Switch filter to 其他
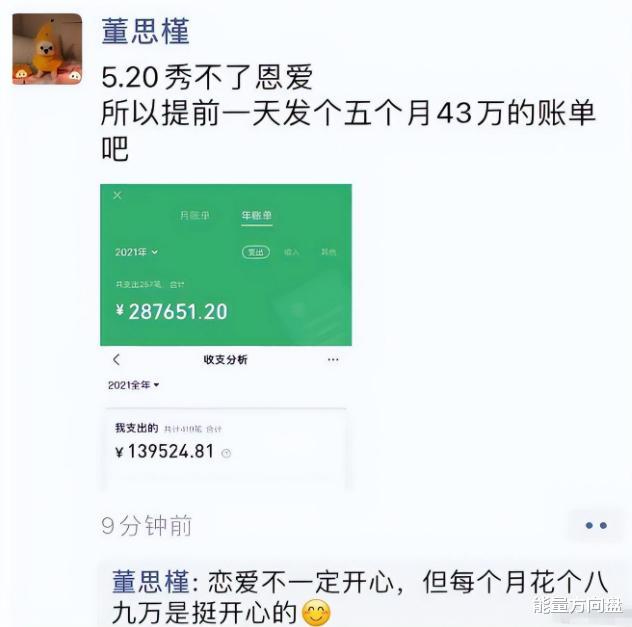Image resolution: width=632 pixels, height=627 pixels. 328,252
